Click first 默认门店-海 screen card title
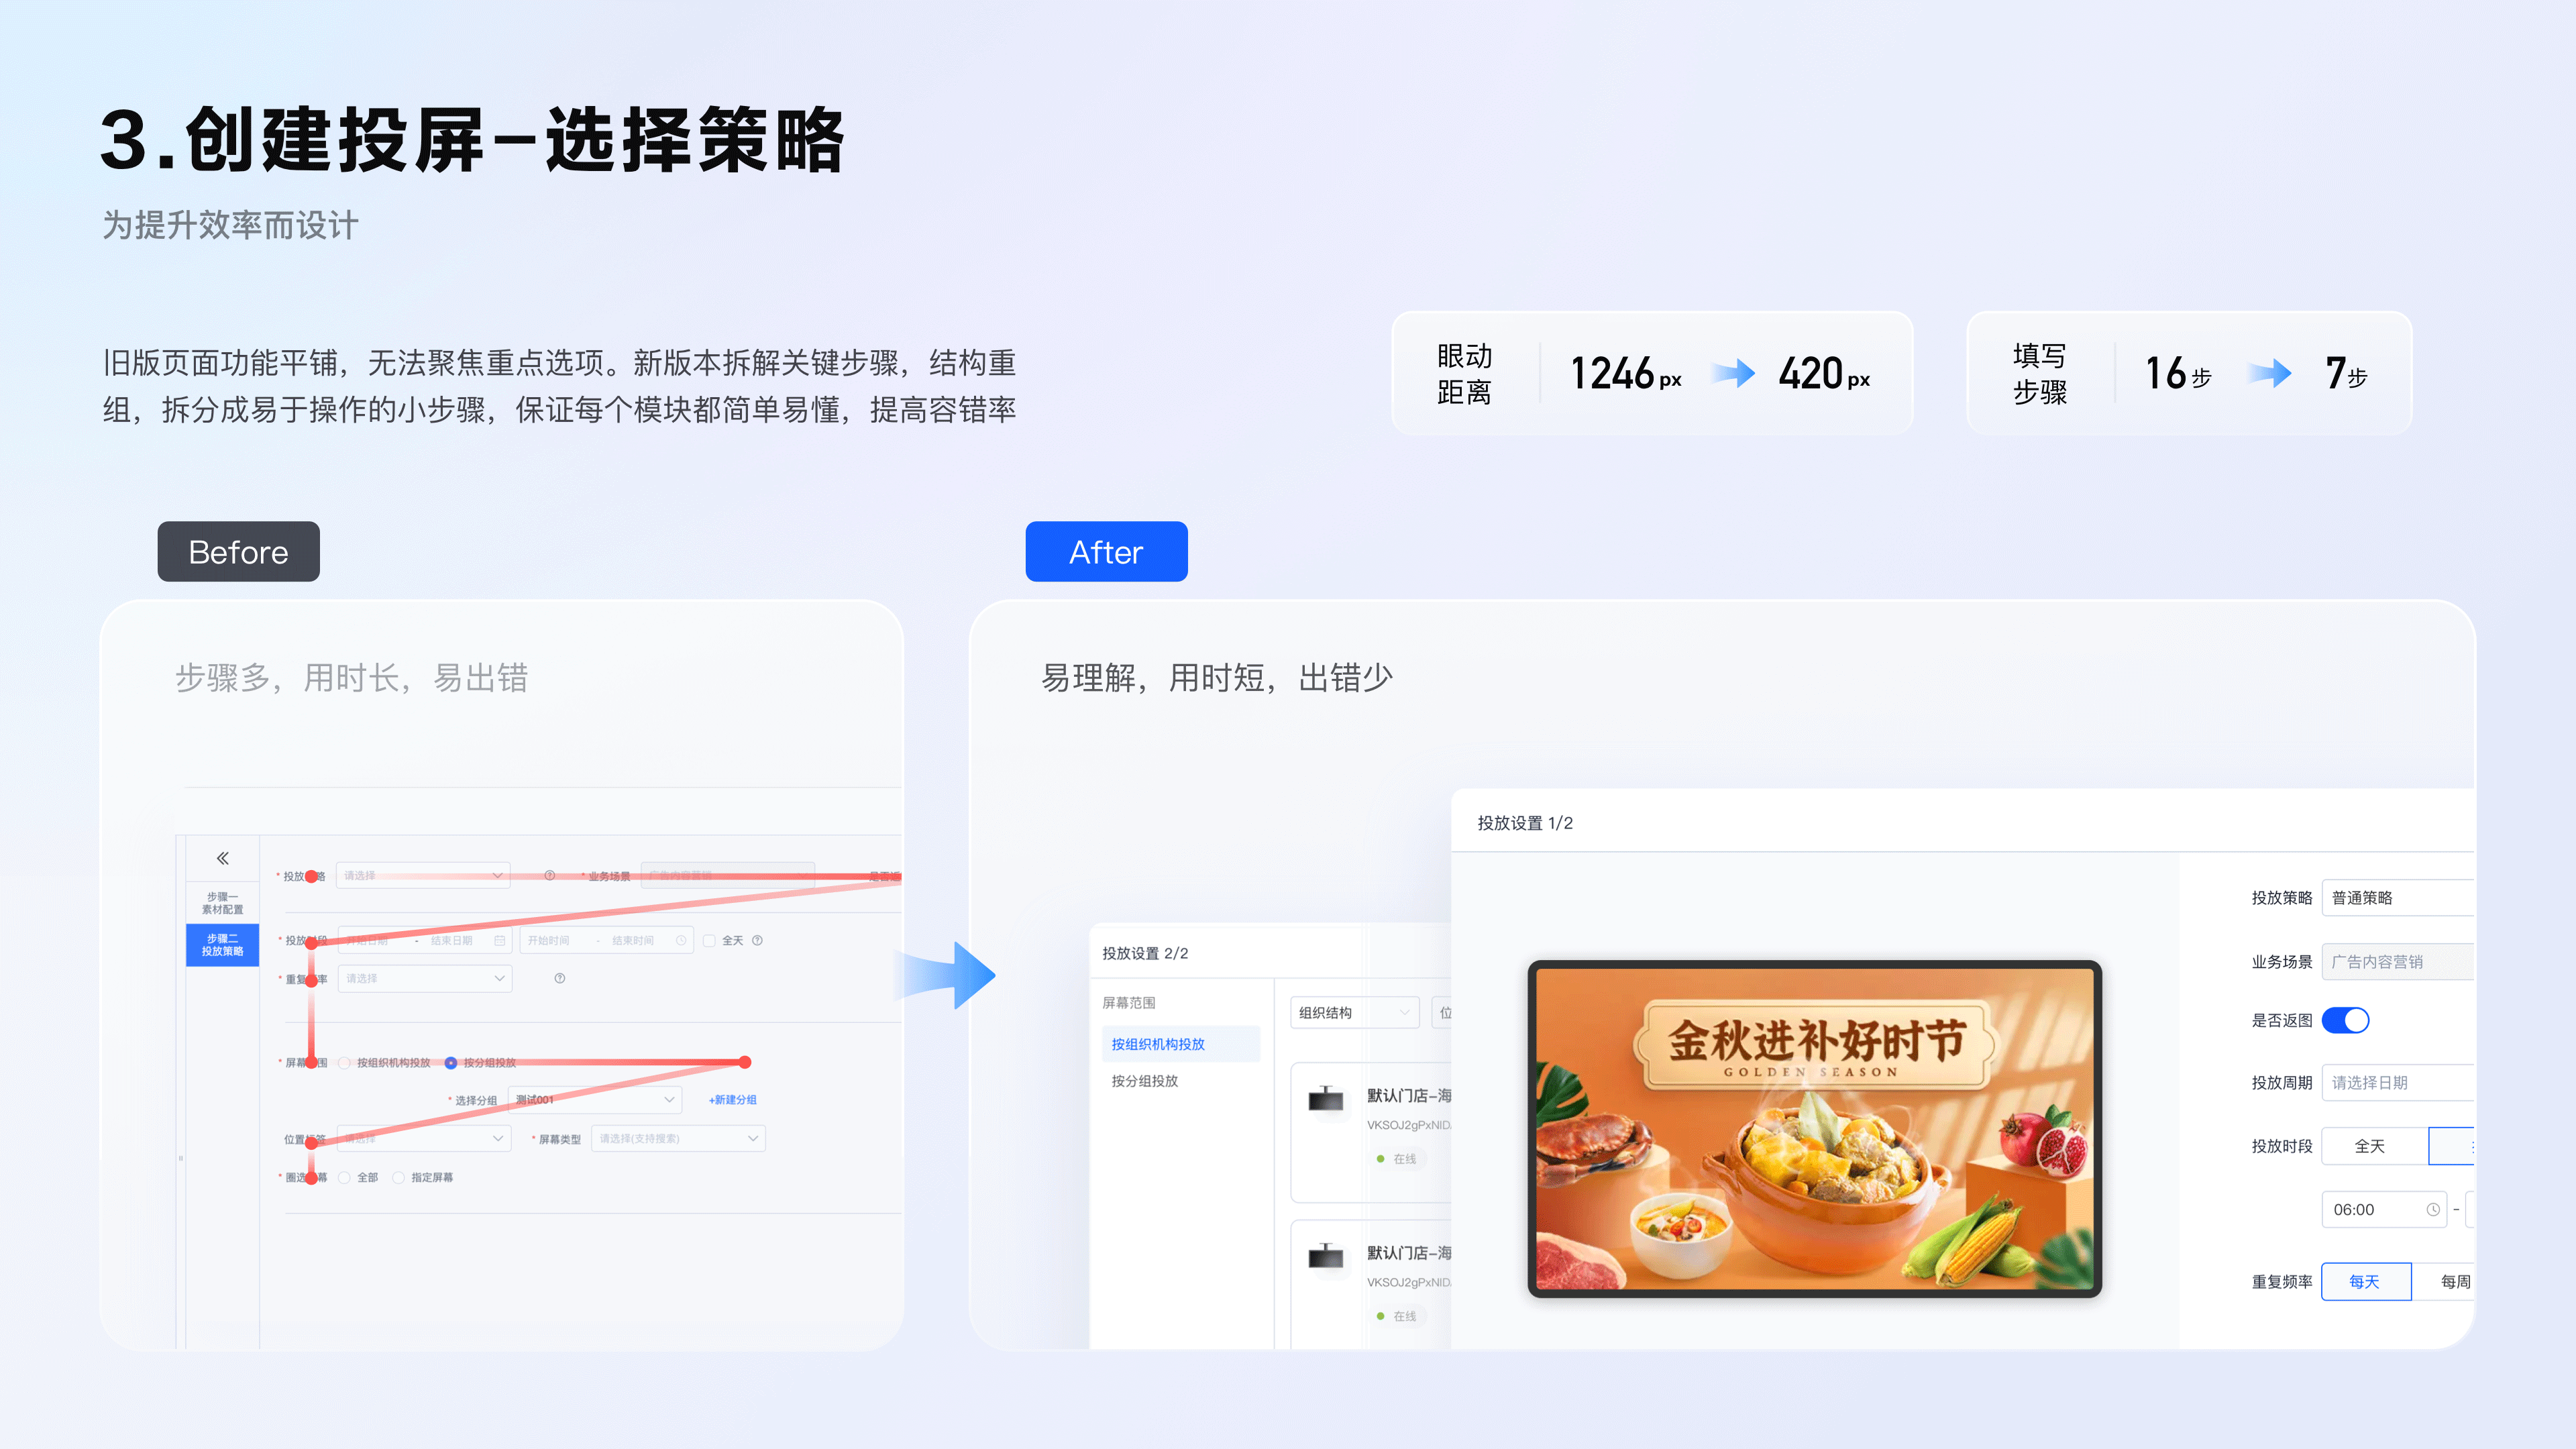The image size is (2576, 1449). [1409, 1095]
